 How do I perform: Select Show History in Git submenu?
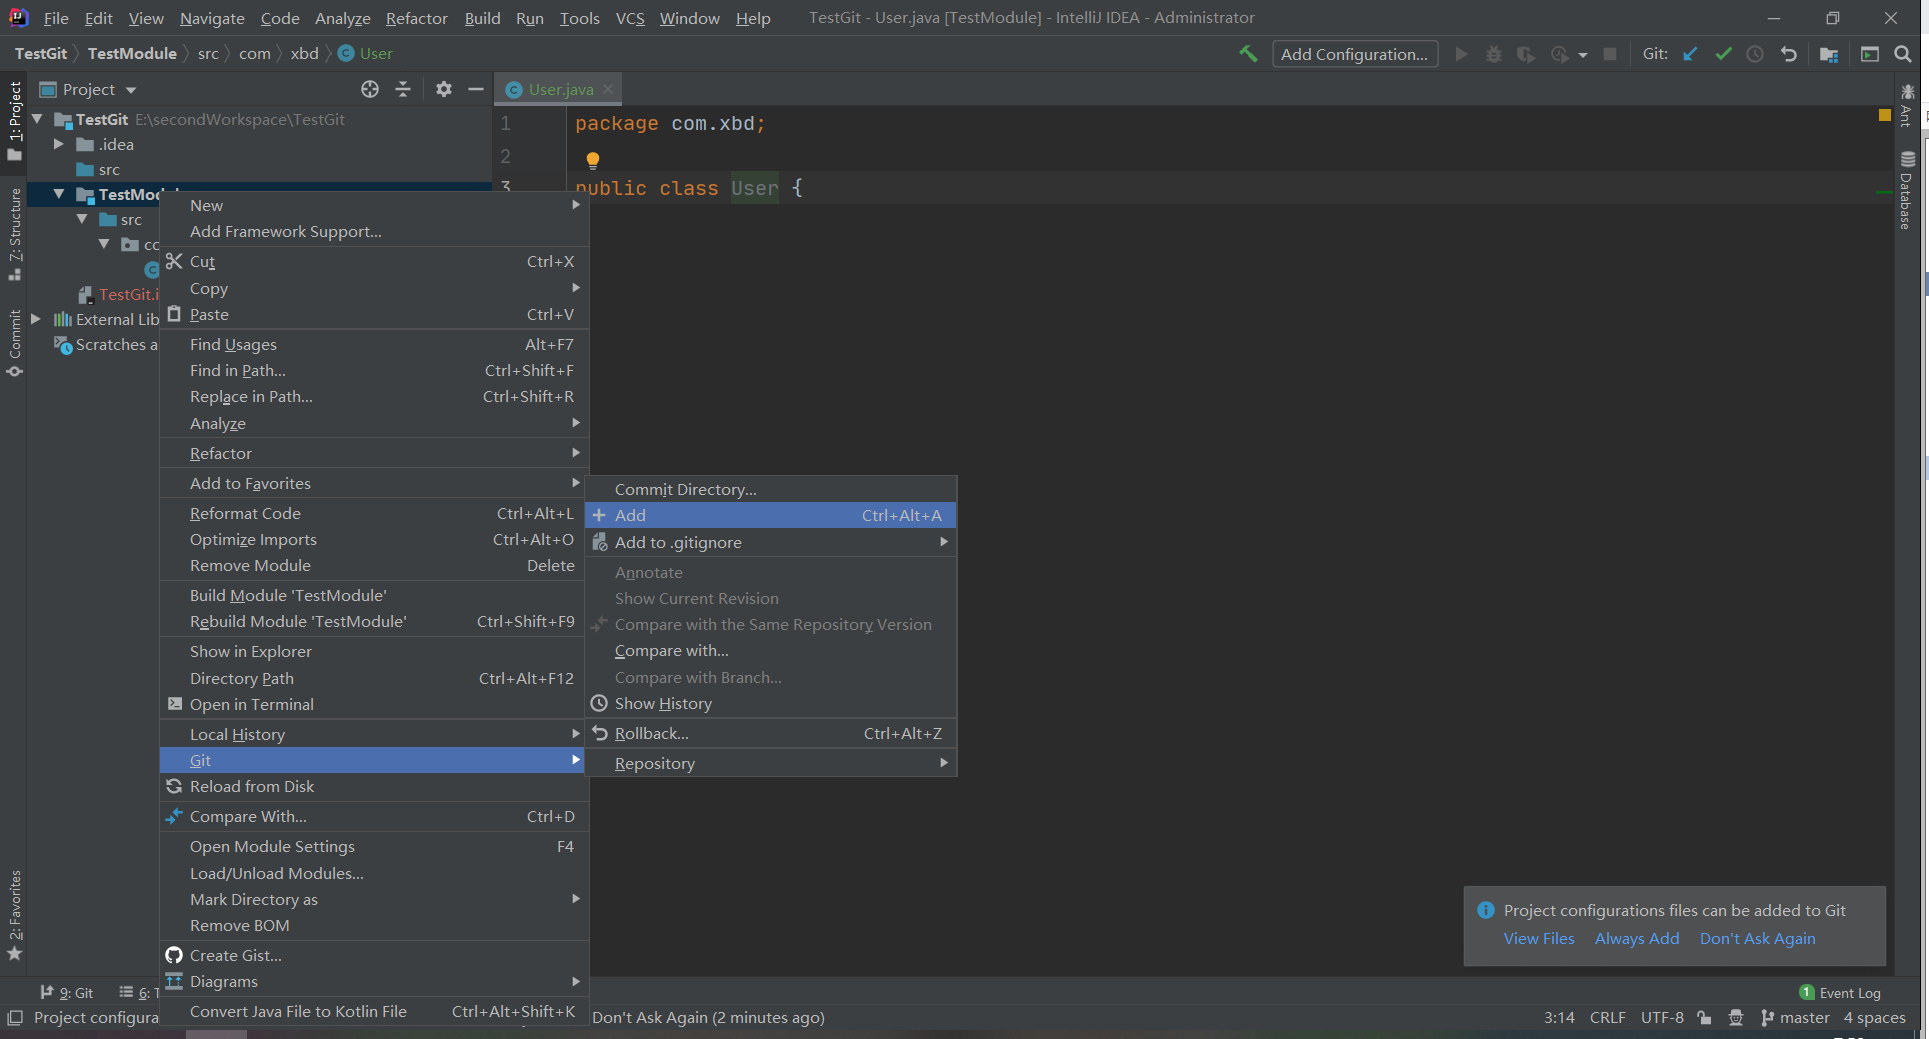point(771,703)
